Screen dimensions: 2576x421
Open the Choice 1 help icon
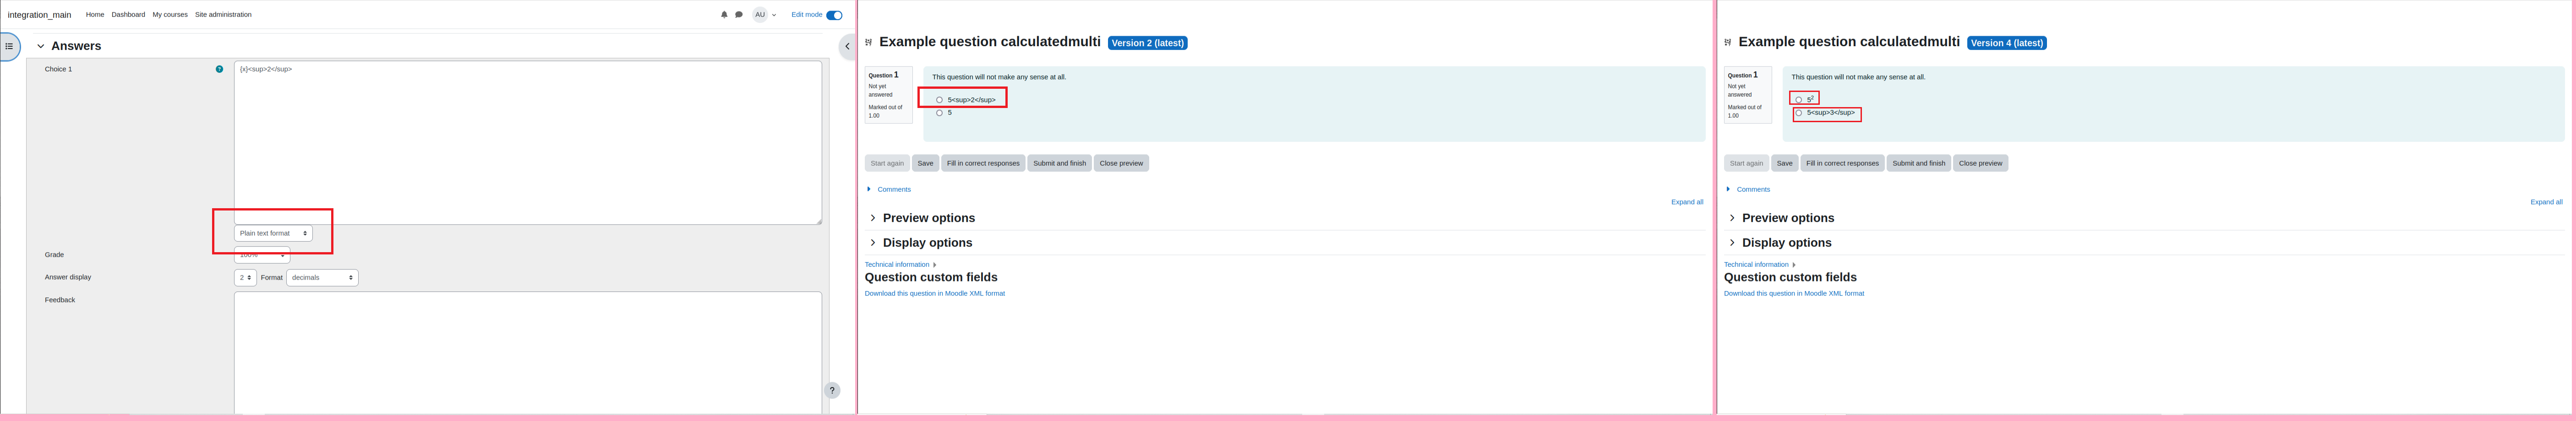[x=219, y=69]
